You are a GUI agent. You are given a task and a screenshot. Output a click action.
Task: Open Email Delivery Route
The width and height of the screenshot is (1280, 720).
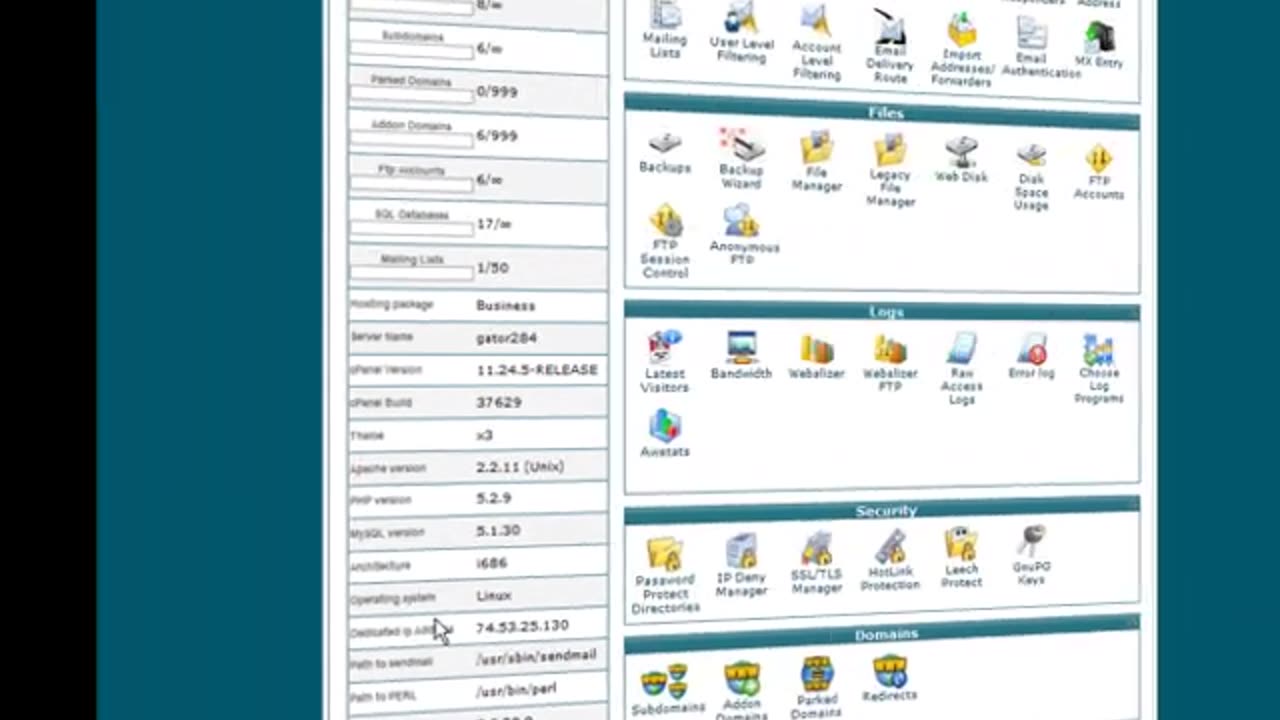click(889, 46)
